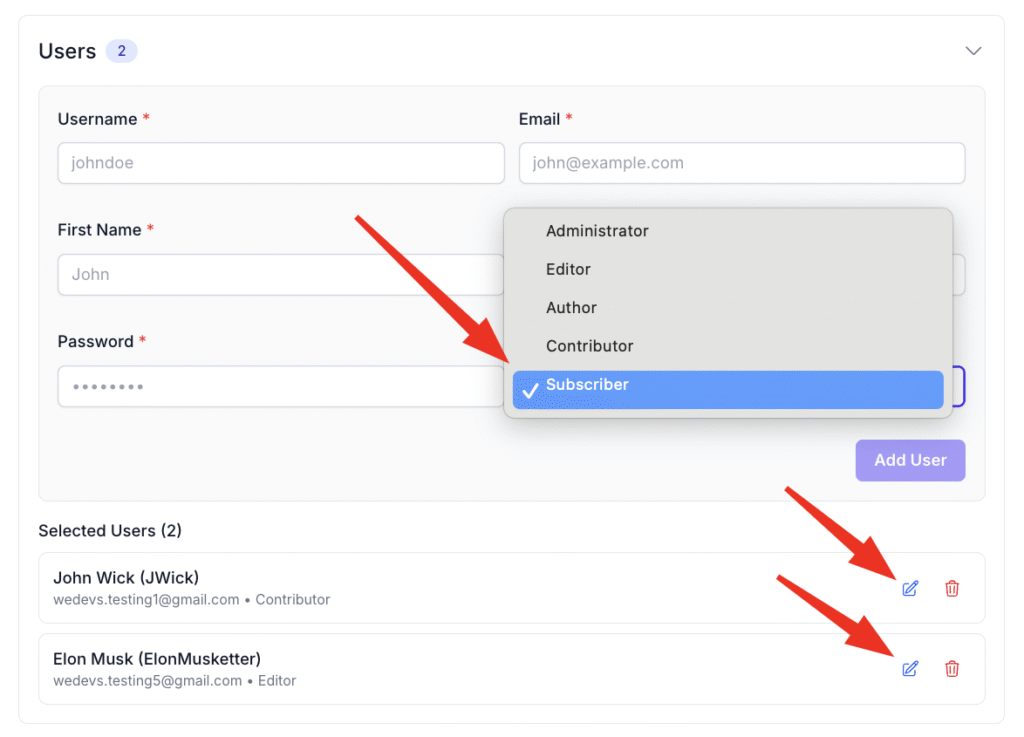Click the Users section title

67,51
